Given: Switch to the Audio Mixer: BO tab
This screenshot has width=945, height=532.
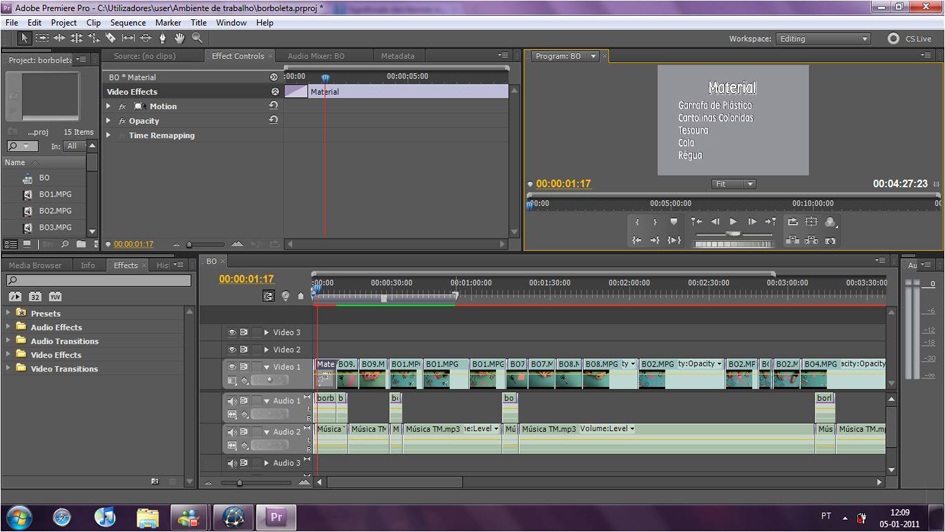Looking at the screenshot, I should click(316, 56).
